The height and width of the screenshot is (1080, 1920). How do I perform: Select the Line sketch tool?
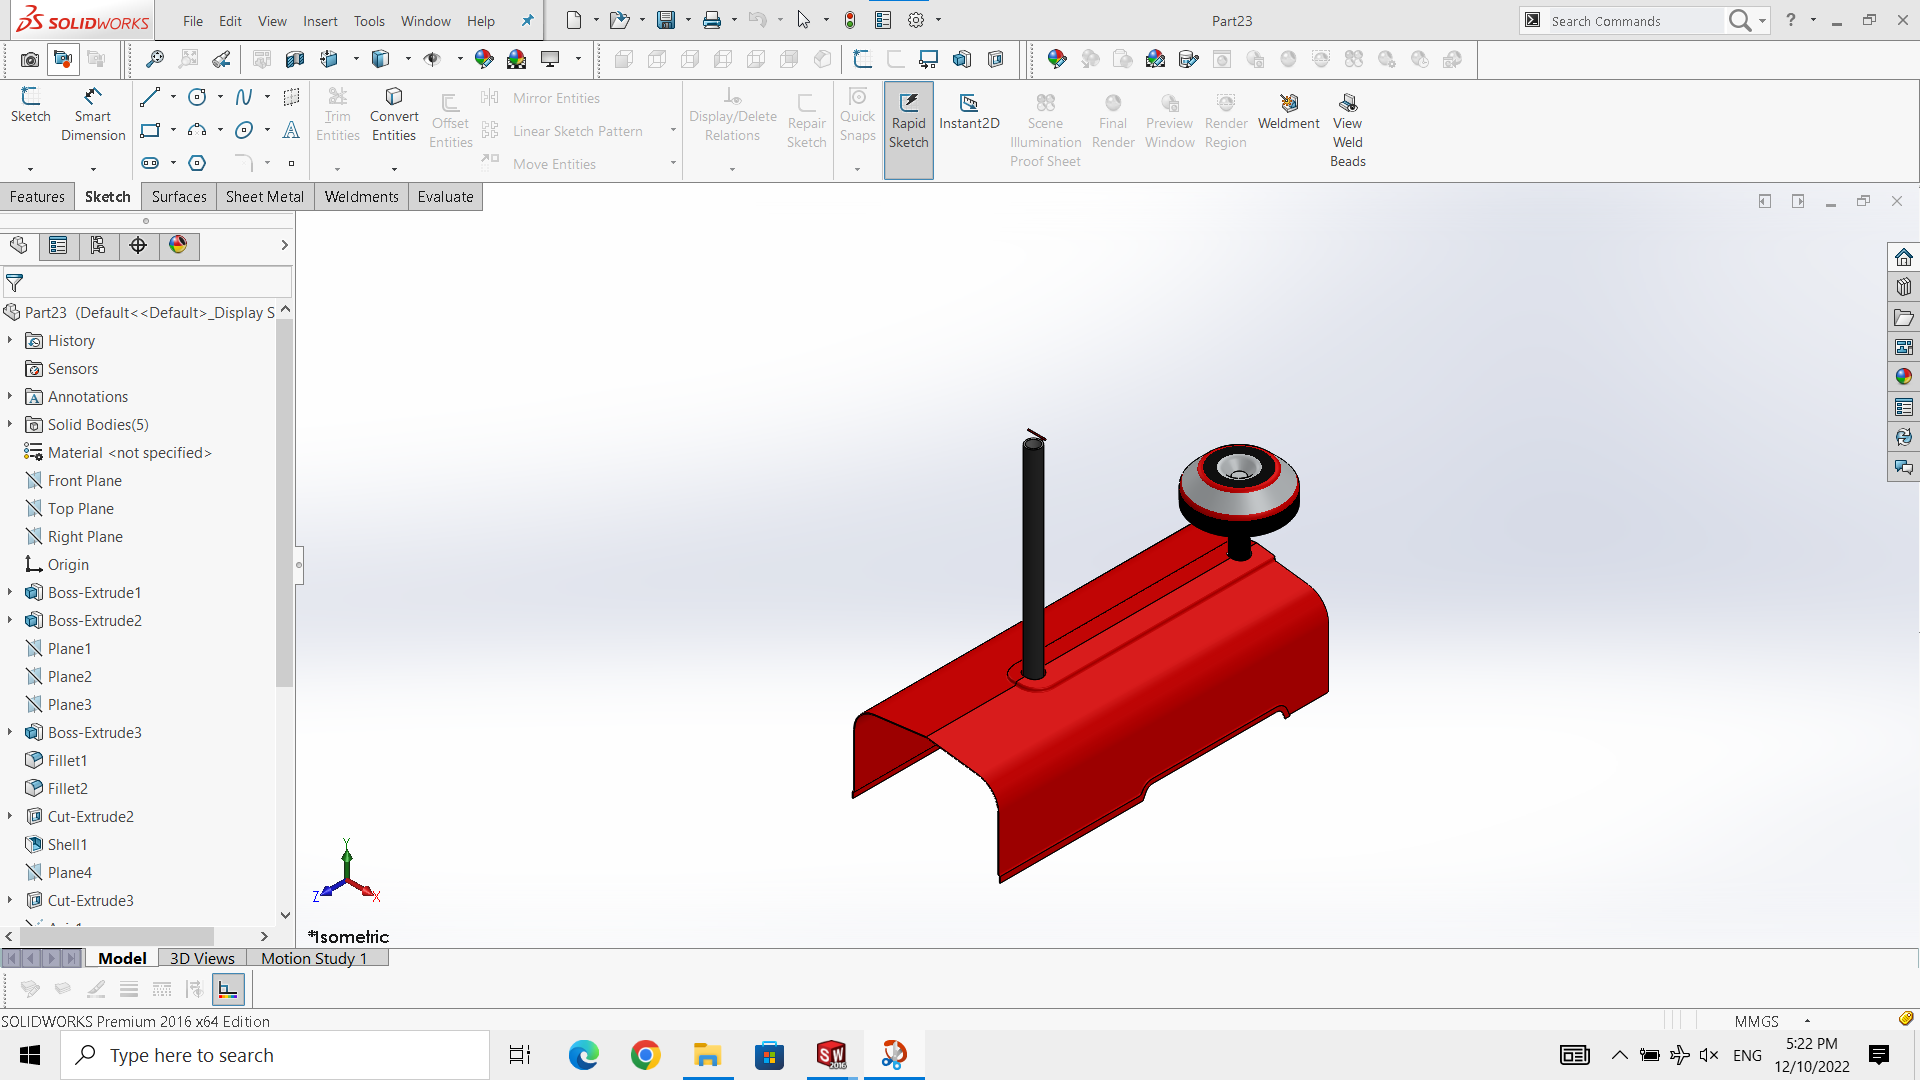point(150,97)
